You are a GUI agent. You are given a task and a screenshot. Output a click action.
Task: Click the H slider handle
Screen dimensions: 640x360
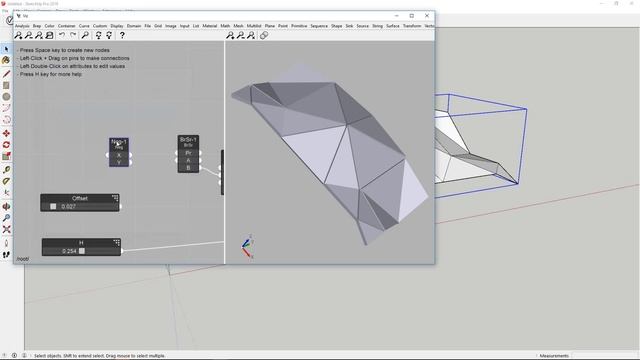[82, 251]
